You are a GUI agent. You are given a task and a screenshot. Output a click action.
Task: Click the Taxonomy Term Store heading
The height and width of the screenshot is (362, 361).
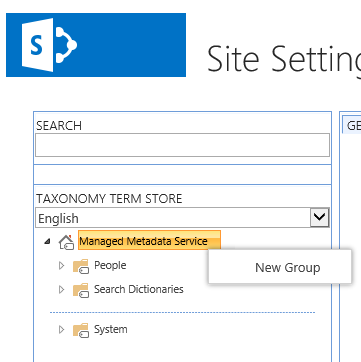point(109,199)
